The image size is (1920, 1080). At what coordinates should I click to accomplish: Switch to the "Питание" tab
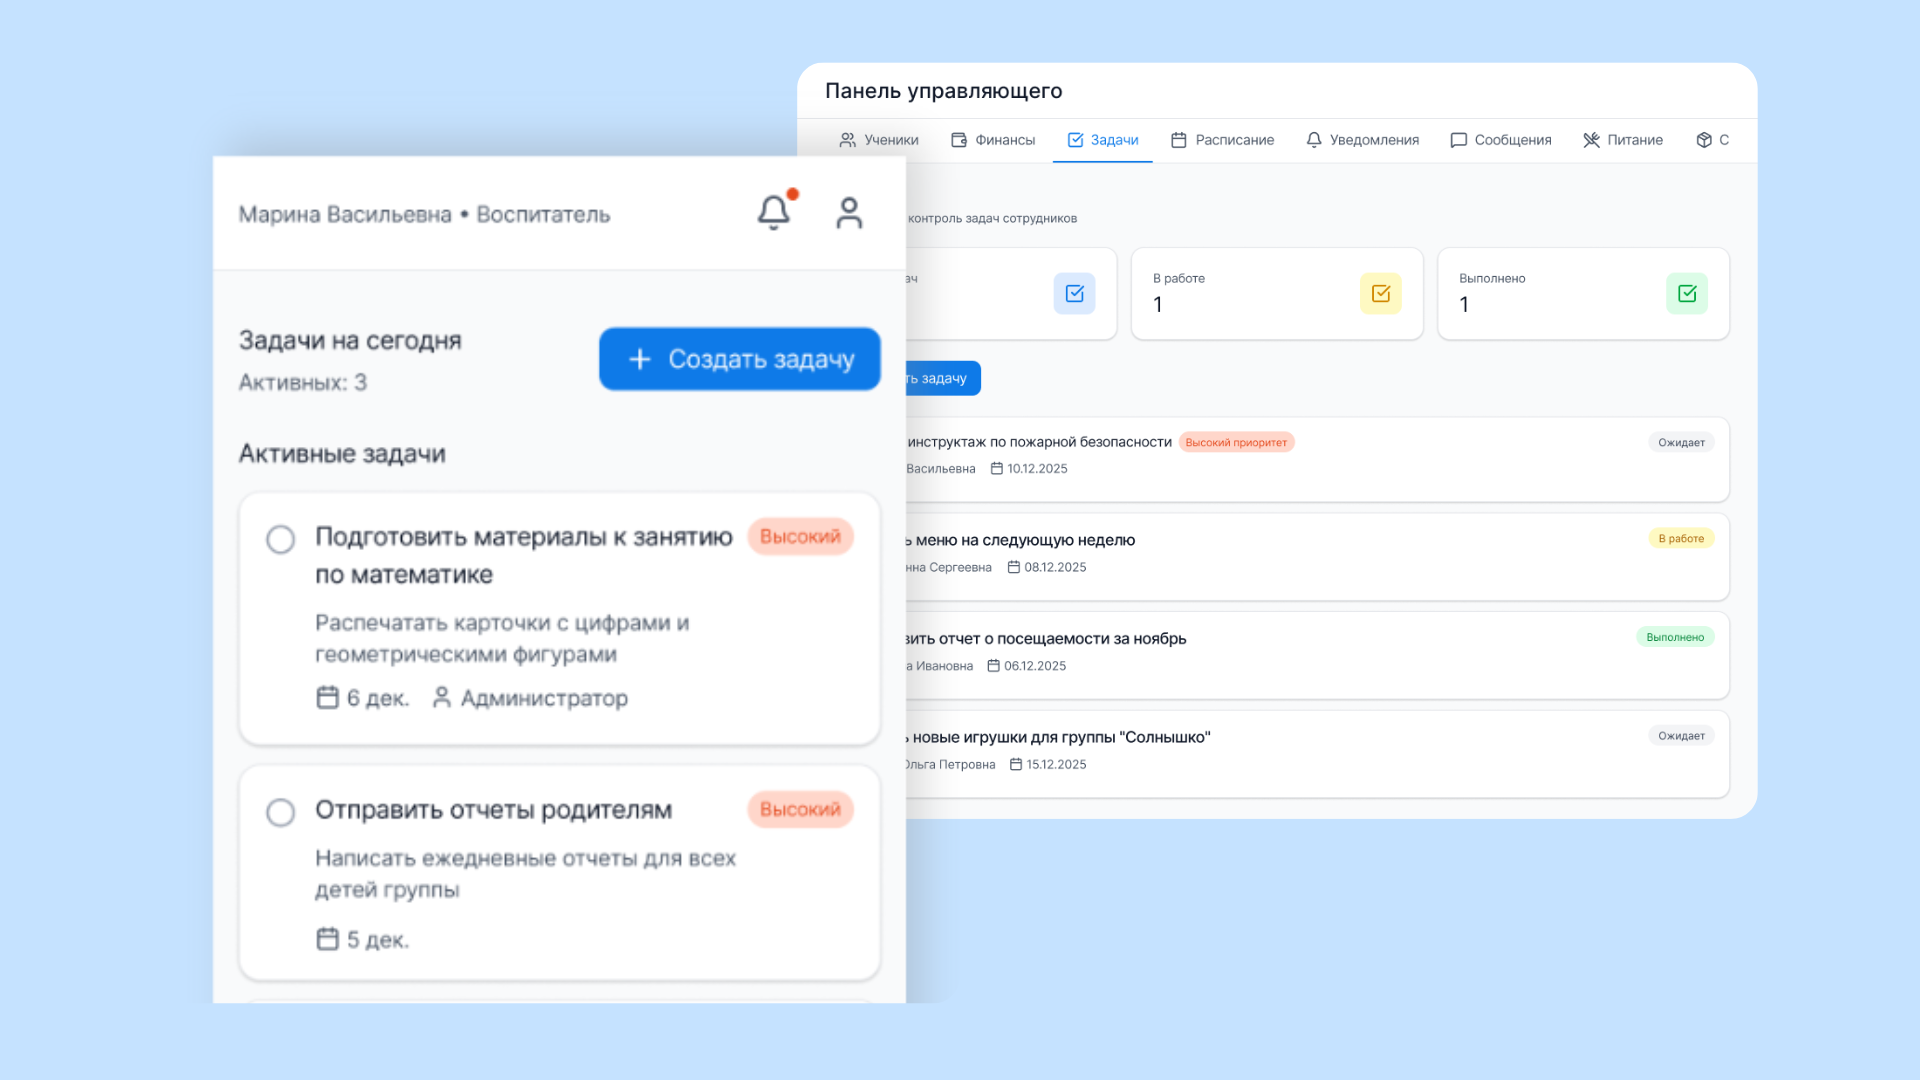pos(1622,140)
